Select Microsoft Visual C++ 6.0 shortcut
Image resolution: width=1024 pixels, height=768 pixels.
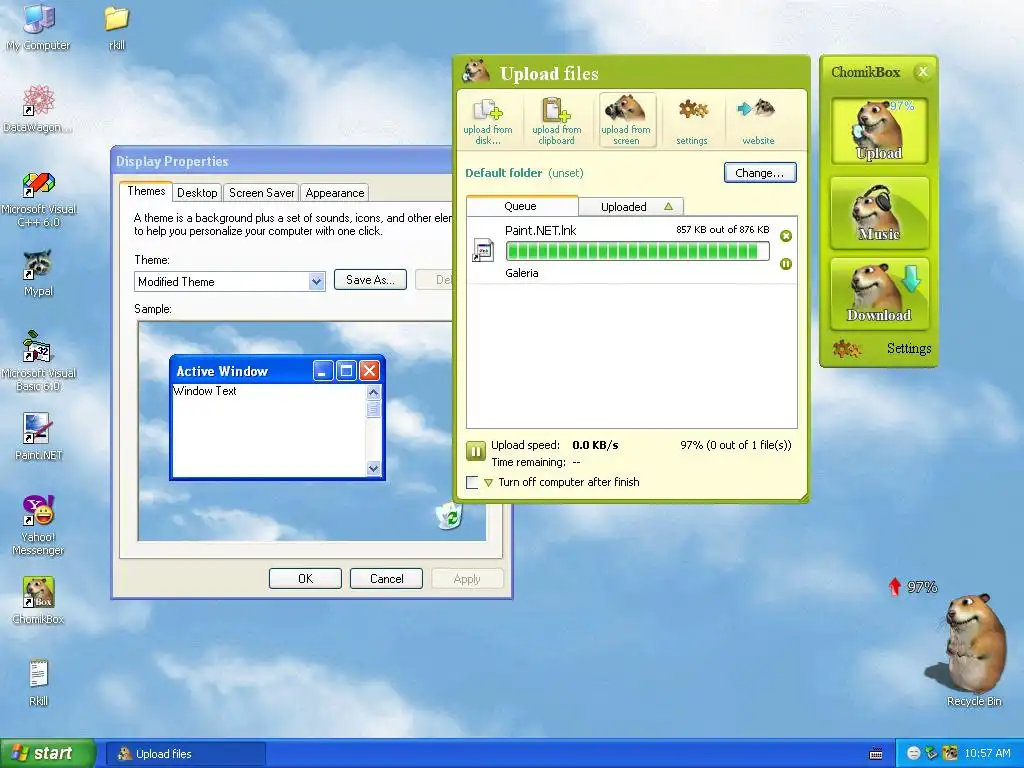coord(39,200)
